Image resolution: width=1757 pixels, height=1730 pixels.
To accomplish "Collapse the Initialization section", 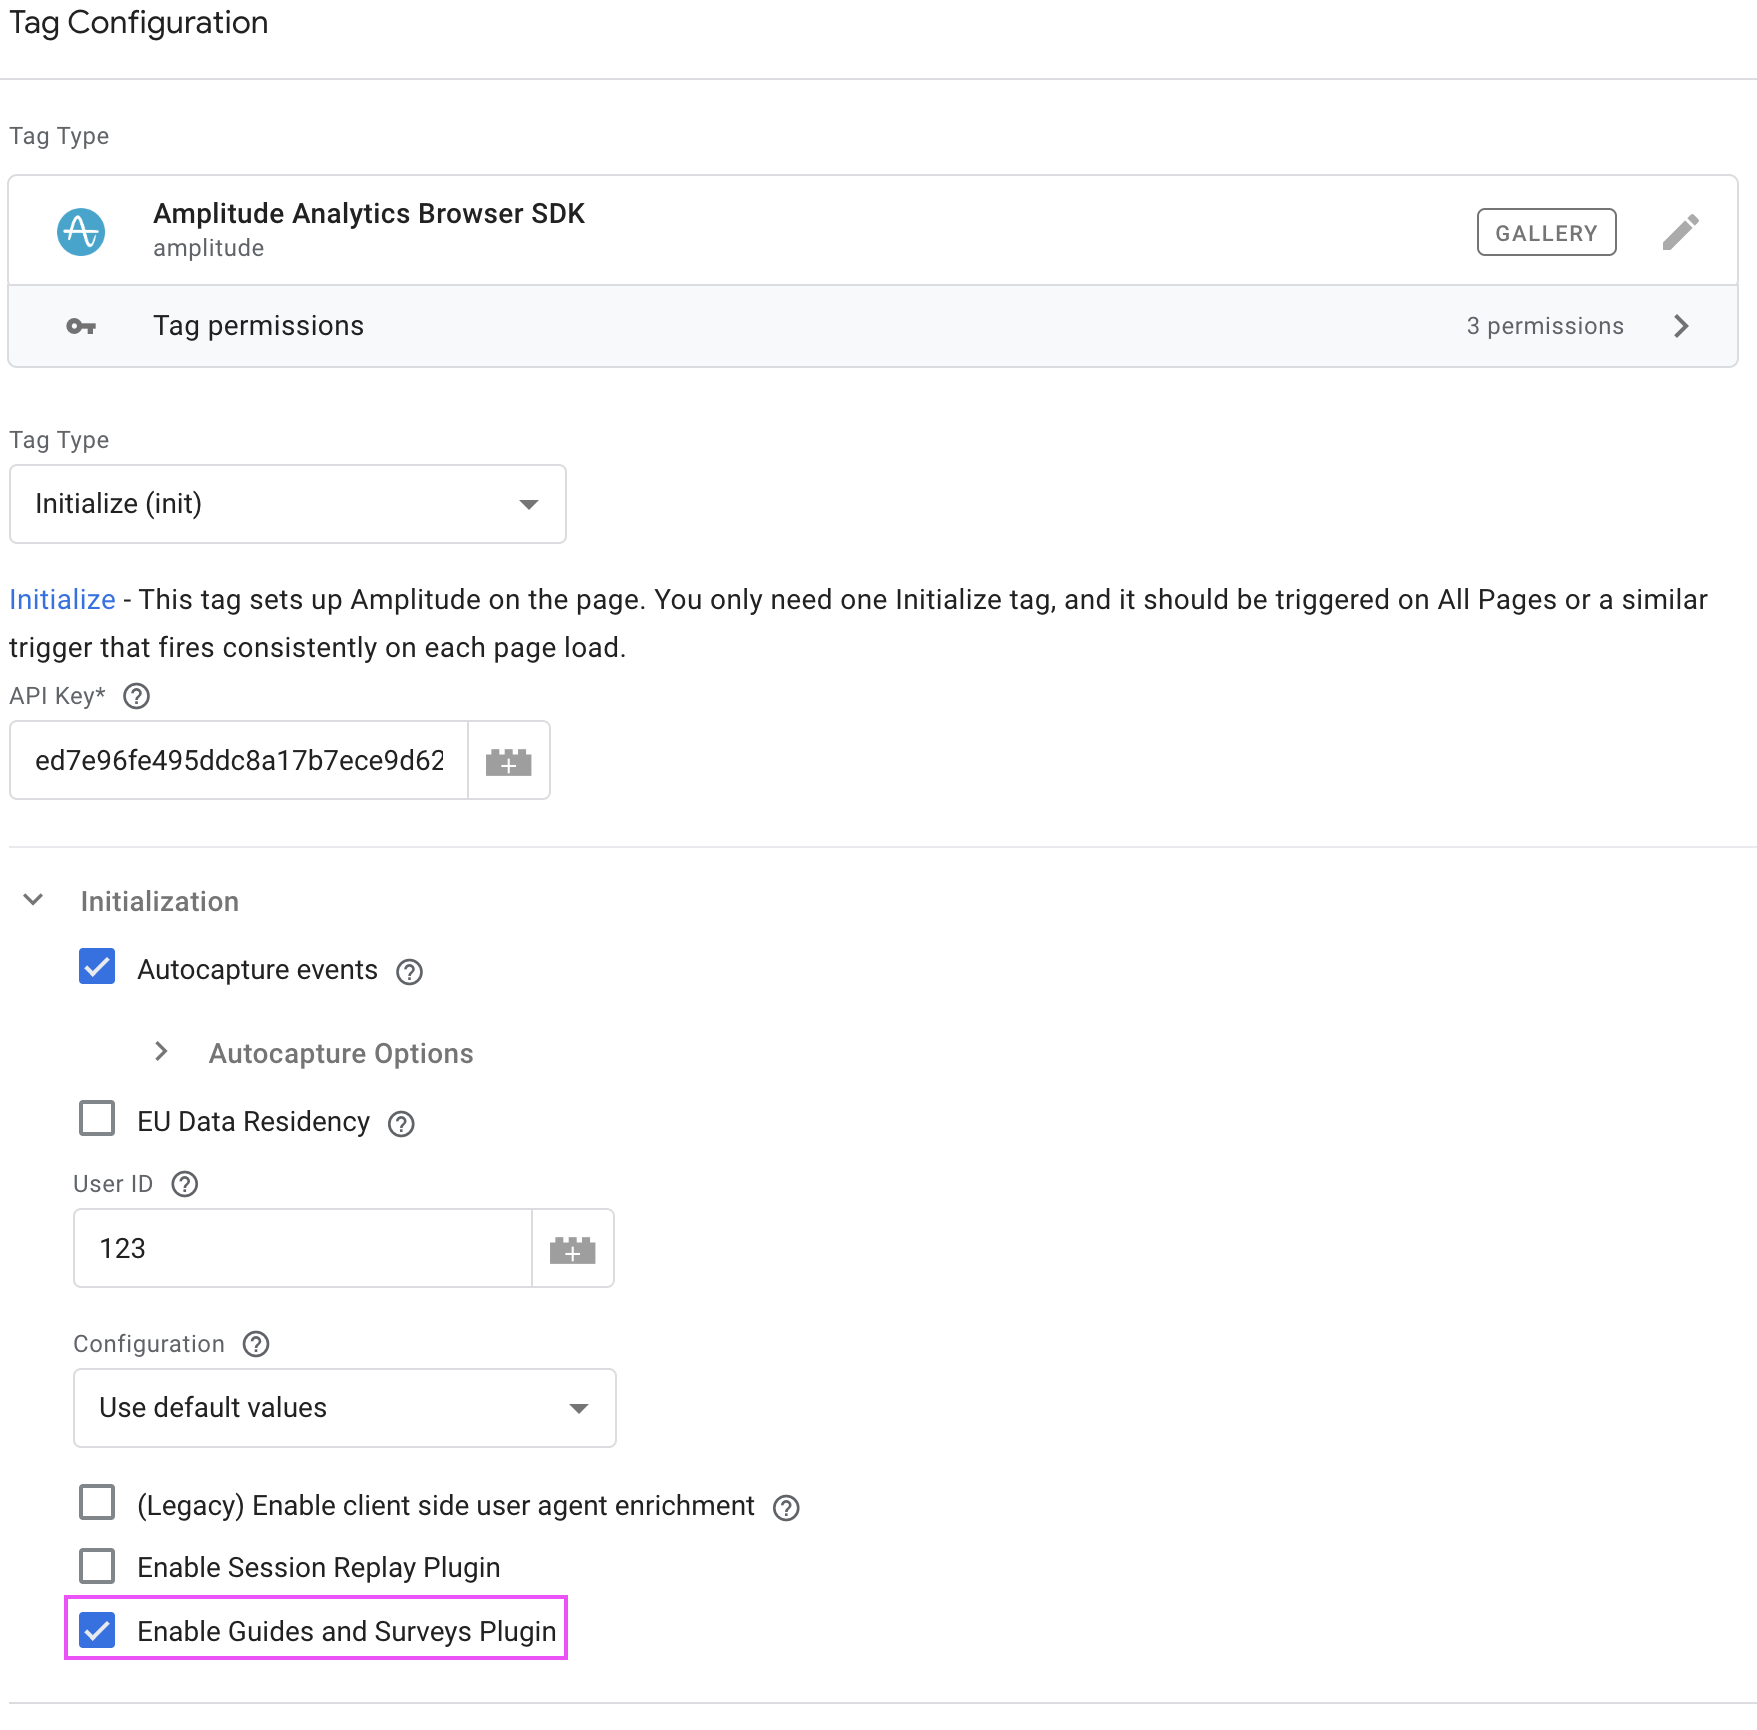I will [x=33, y=899].
